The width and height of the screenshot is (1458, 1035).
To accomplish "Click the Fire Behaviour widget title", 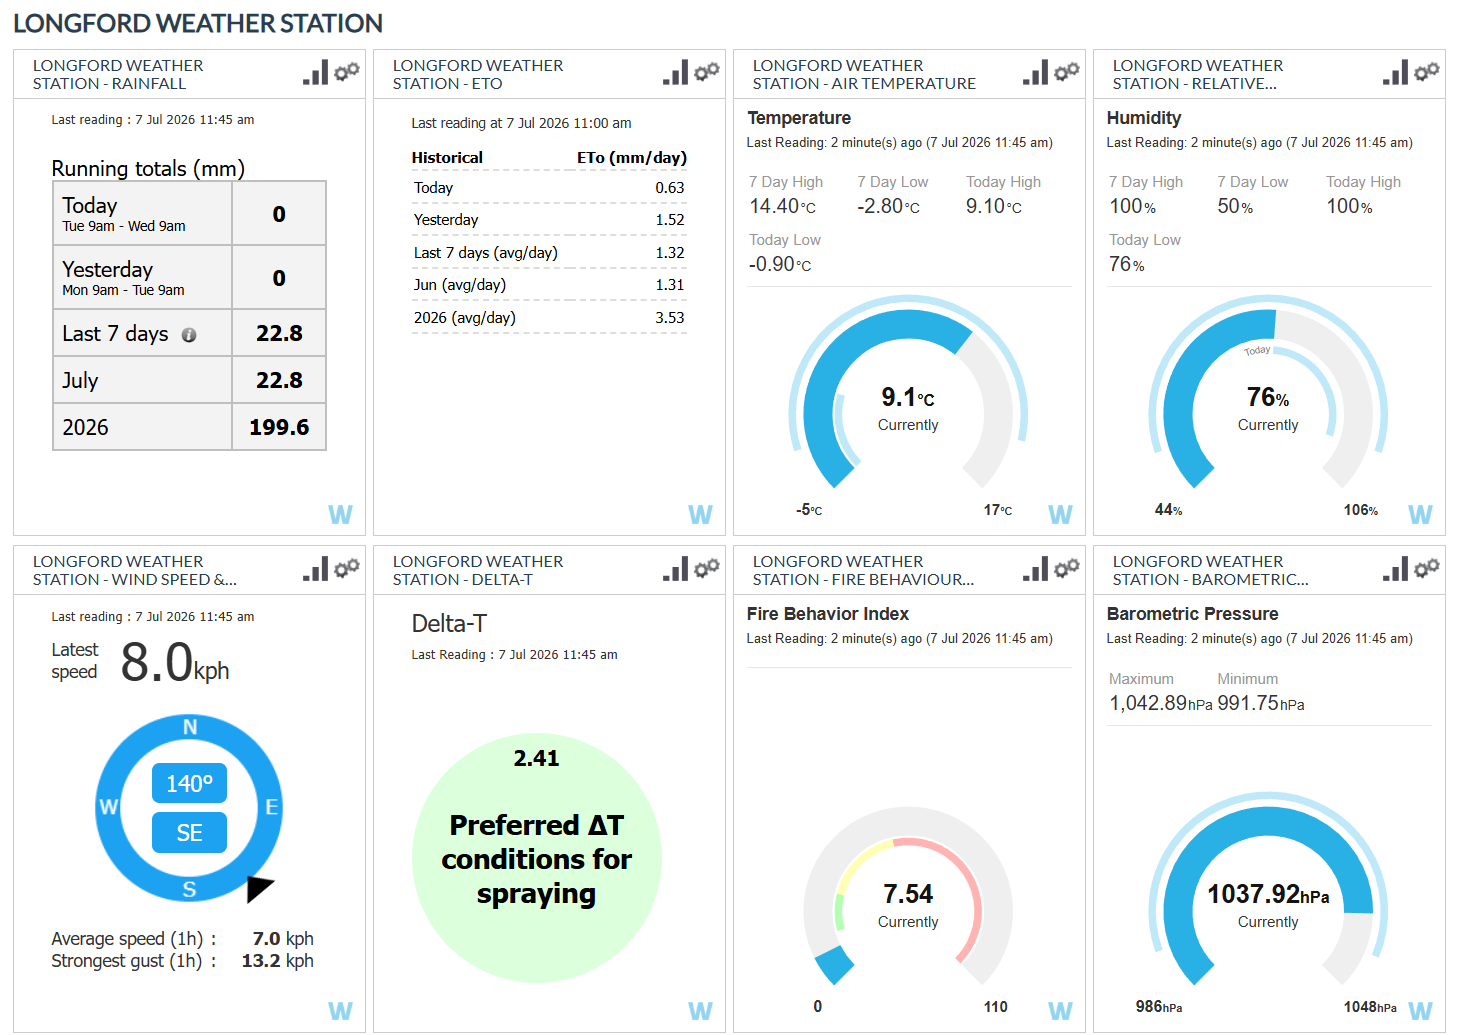I will coord(863,570).
